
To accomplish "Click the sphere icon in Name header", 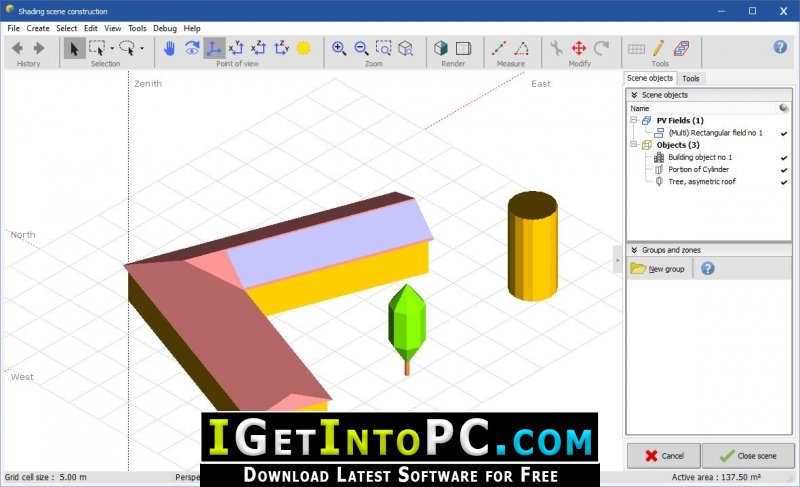I will 784,108.
